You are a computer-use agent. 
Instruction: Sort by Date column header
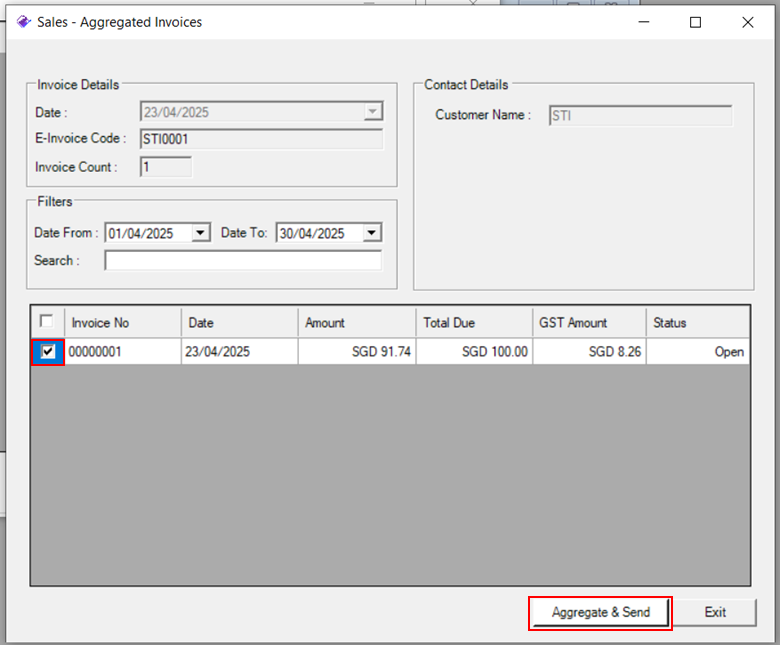click(240, 323)
